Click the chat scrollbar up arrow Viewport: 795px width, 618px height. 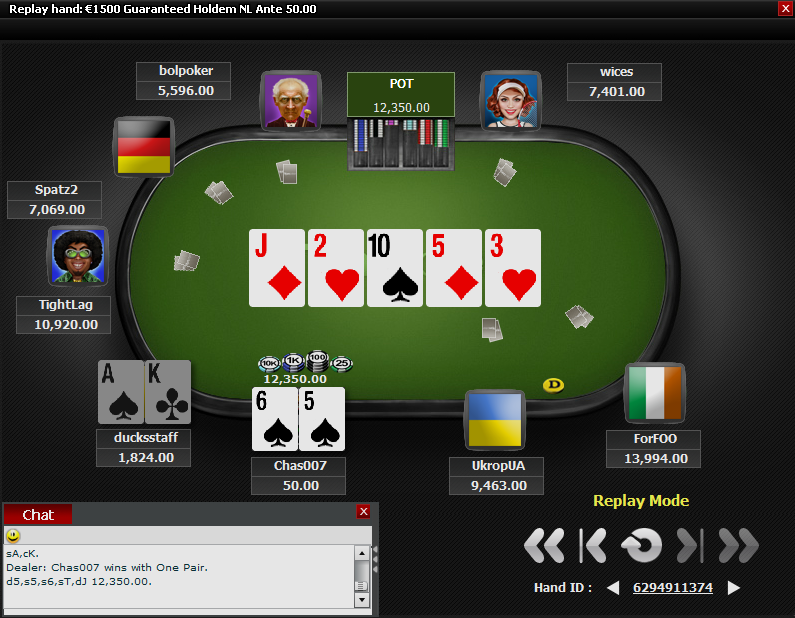click(362, 553)
